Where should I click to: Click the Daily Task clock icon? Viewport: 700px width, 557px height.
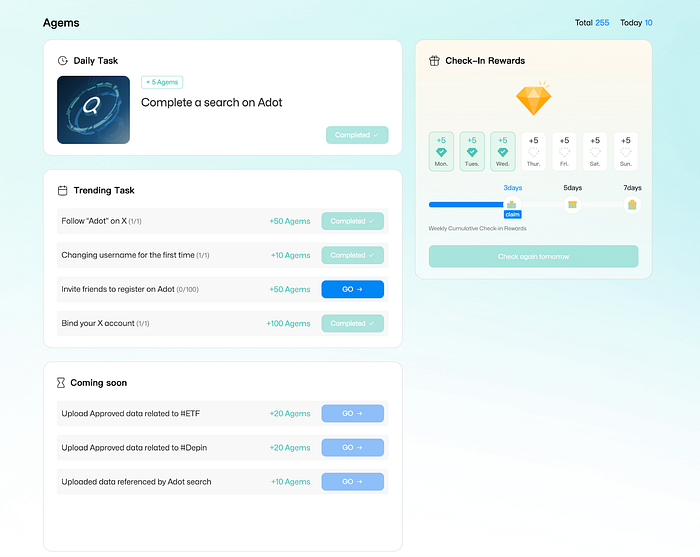point(63,61)
